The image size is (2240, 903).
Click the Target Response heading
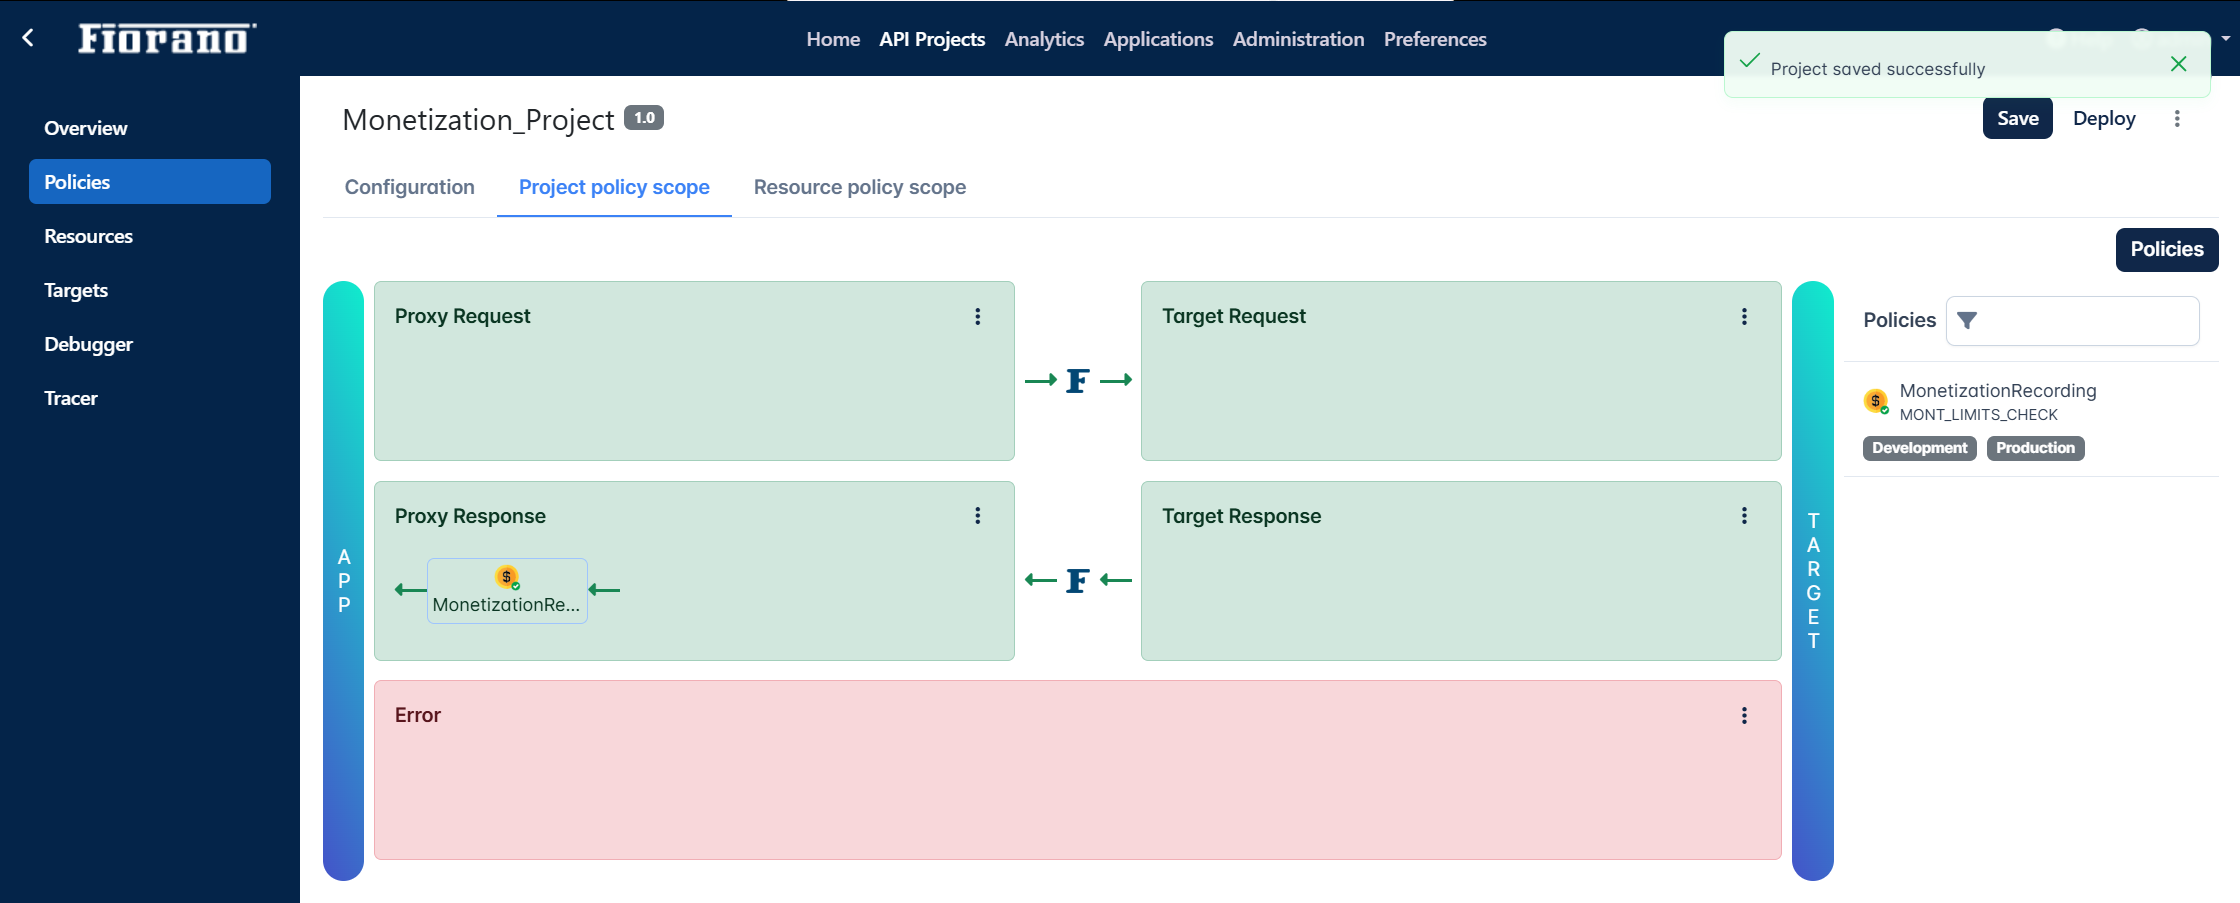click(1241, 516)
